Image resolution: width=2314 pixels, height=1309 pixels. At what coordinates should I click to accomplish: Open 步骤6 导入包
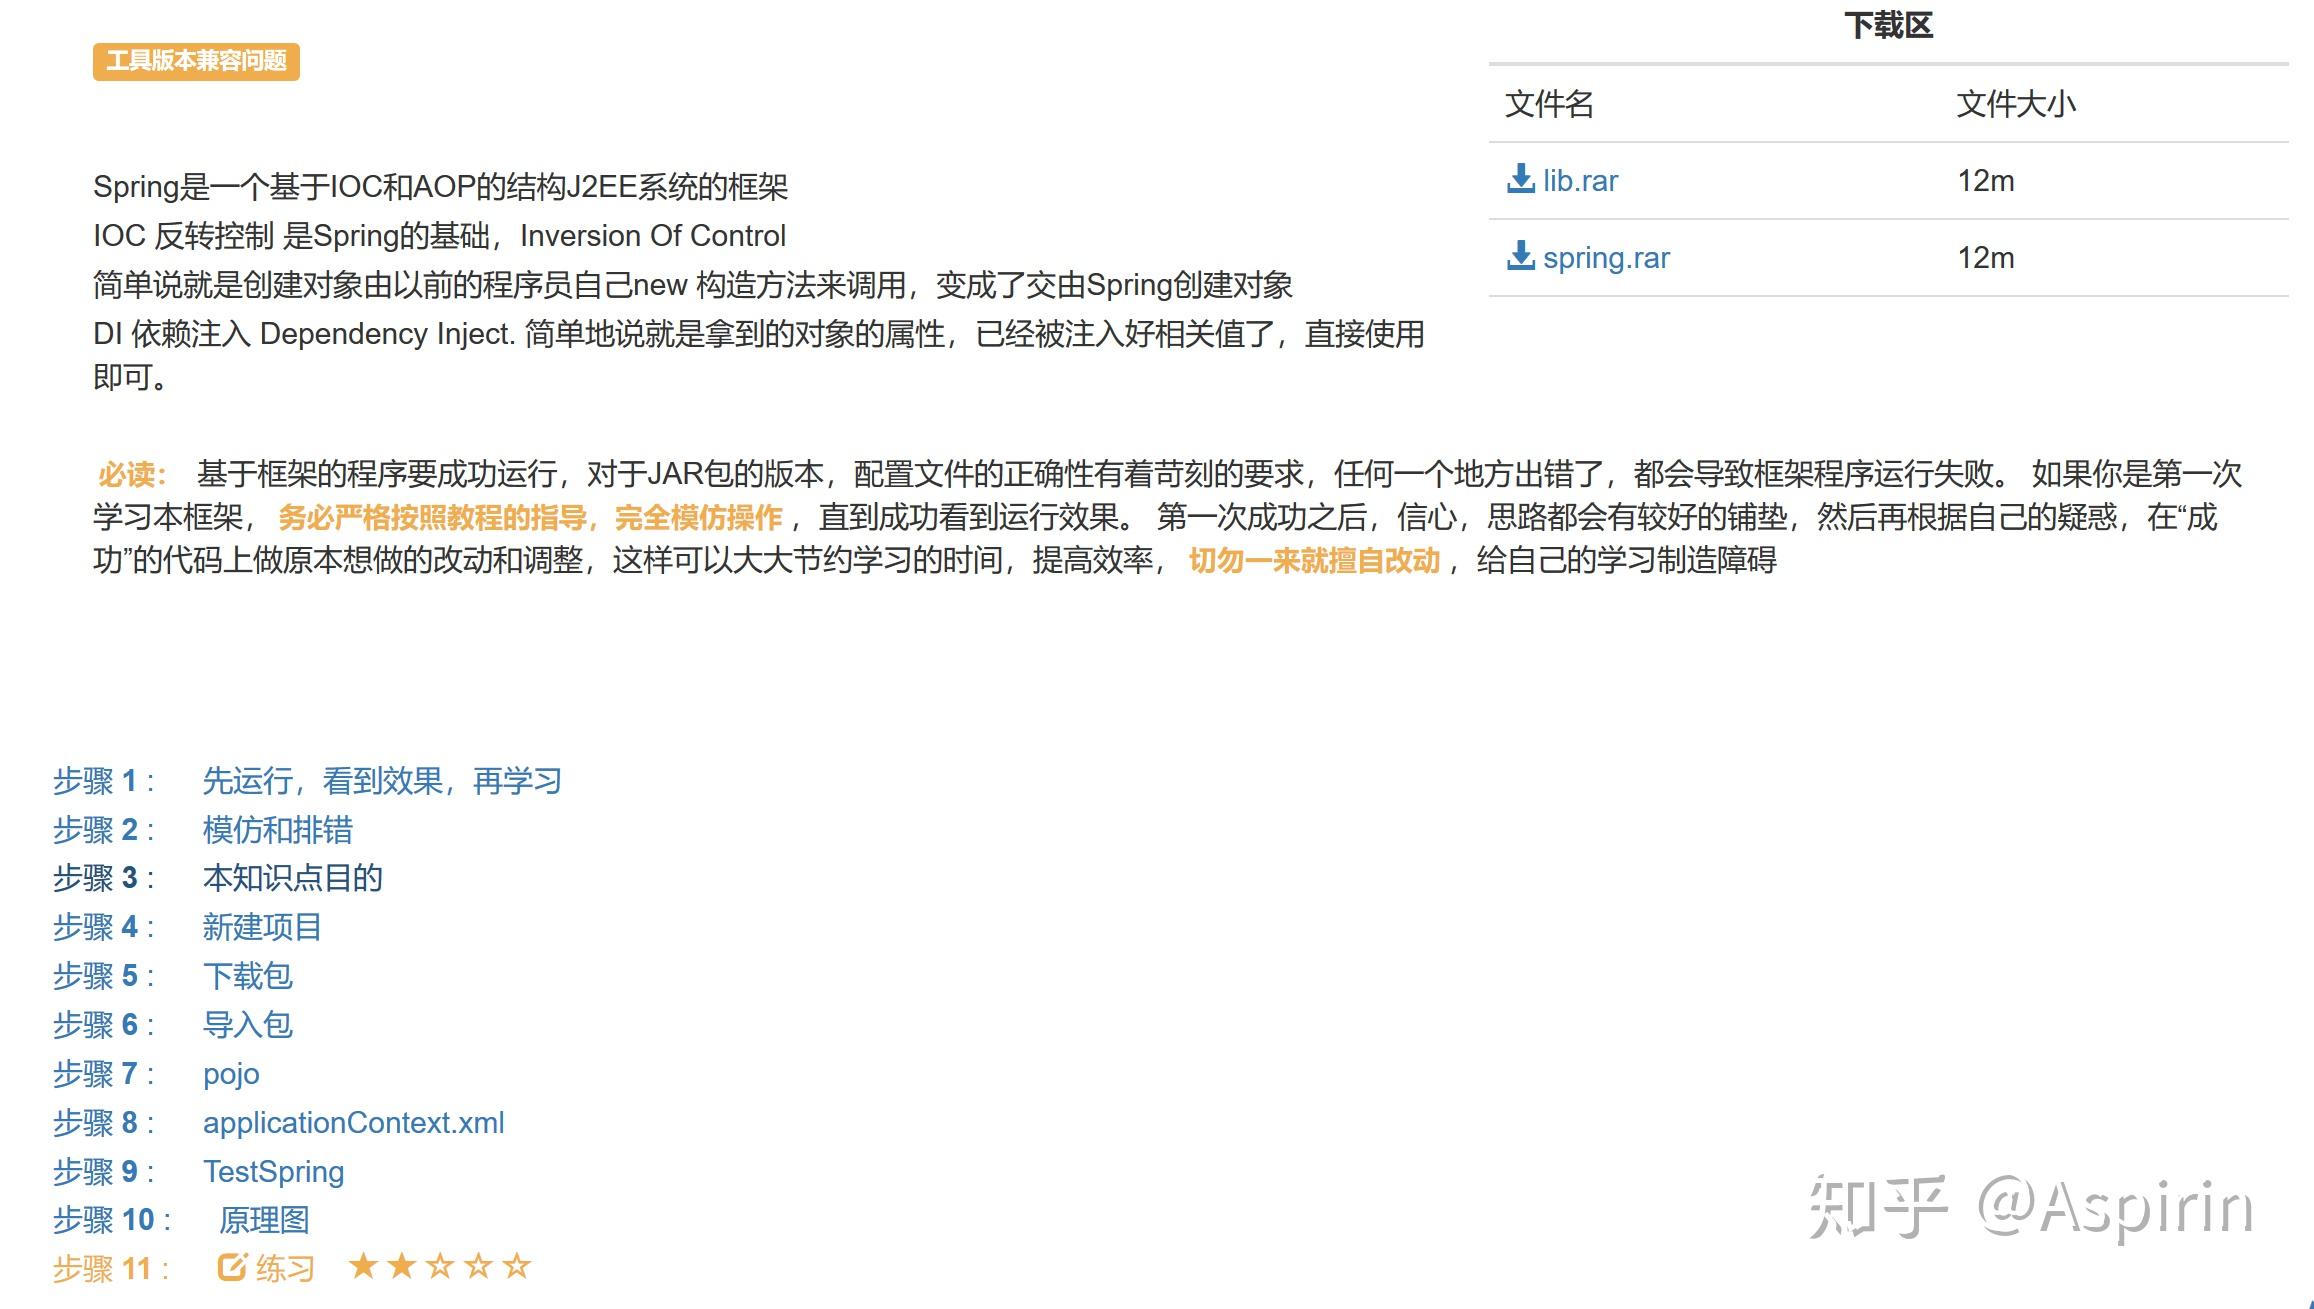pyautogui.click(x=248, y=1025)
